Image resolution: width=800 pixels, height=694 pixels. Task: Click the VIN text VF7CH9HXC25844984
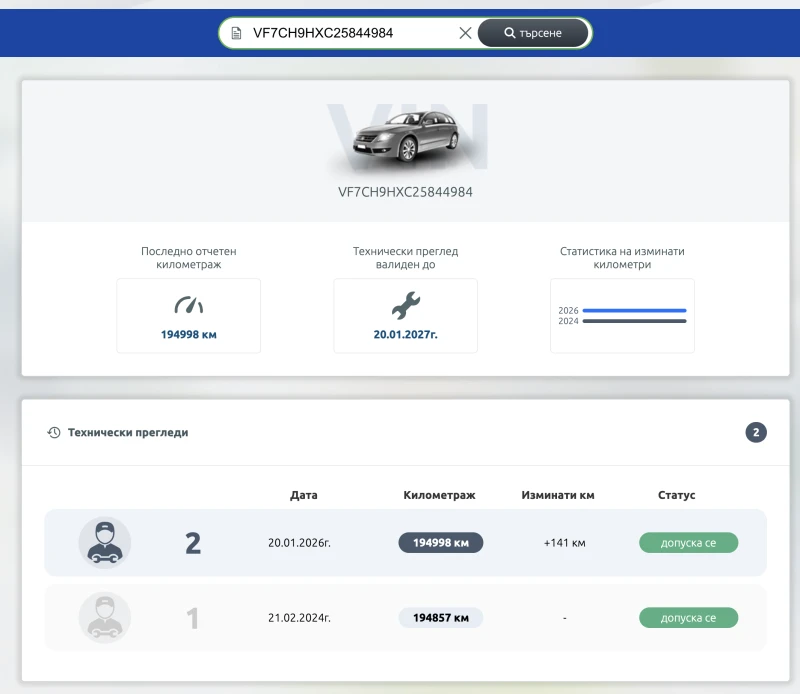coord(405,190)
